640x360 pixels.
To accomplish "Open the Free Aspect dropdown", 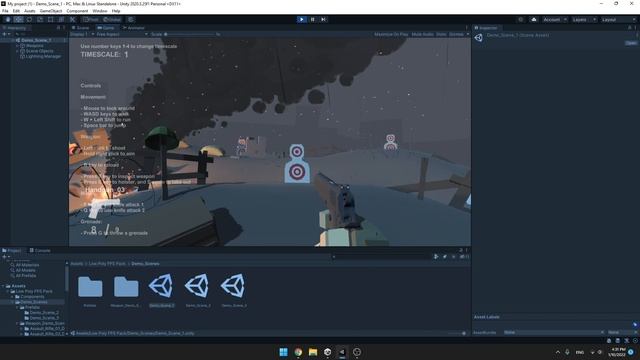I will click(x=122, y=34).
